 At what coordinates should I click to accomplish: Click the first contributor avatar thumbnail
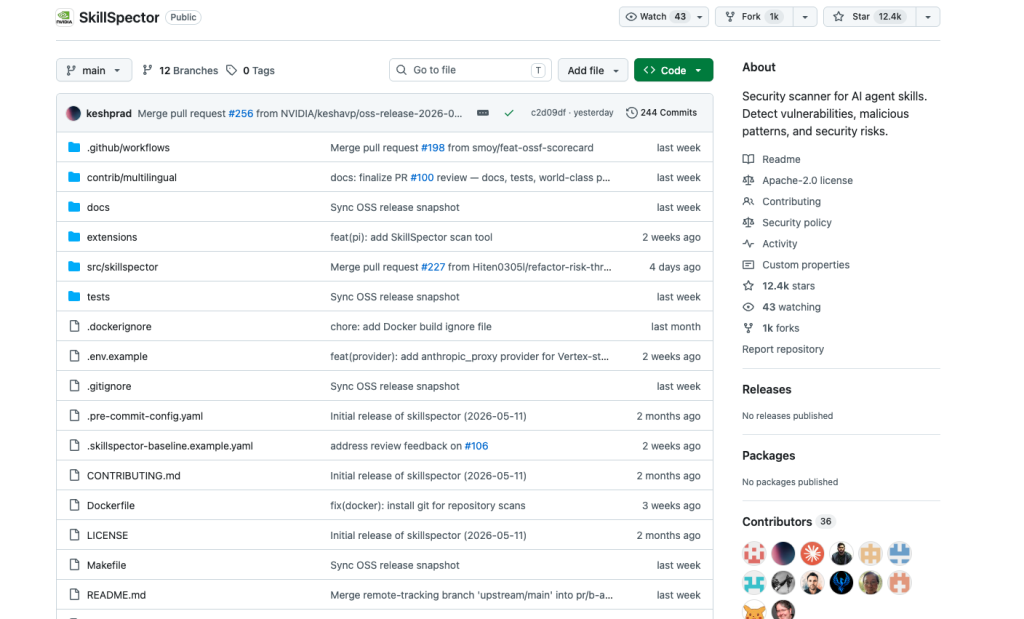click(x=754, y=553)
